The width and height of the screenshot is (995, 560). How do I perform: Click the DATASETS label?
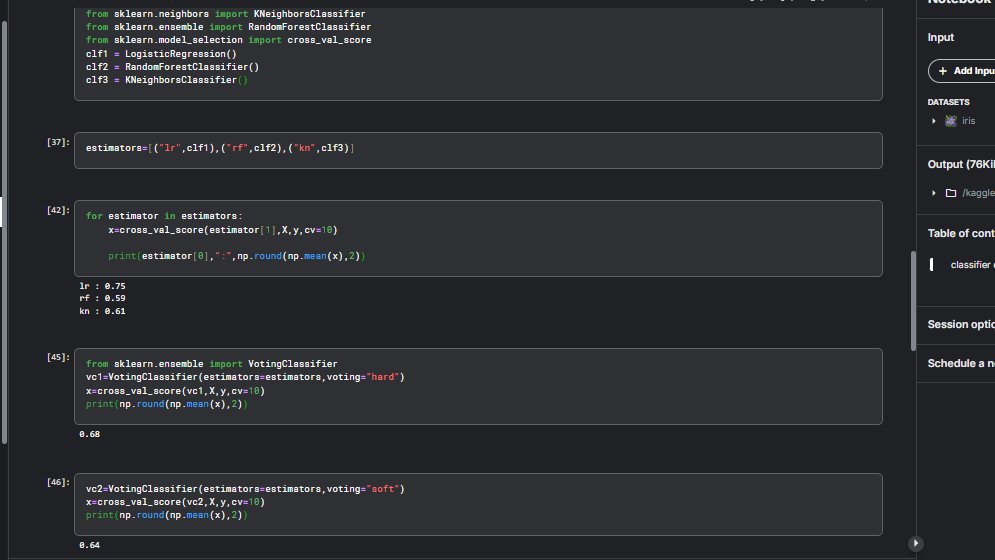tap(948, 102)
